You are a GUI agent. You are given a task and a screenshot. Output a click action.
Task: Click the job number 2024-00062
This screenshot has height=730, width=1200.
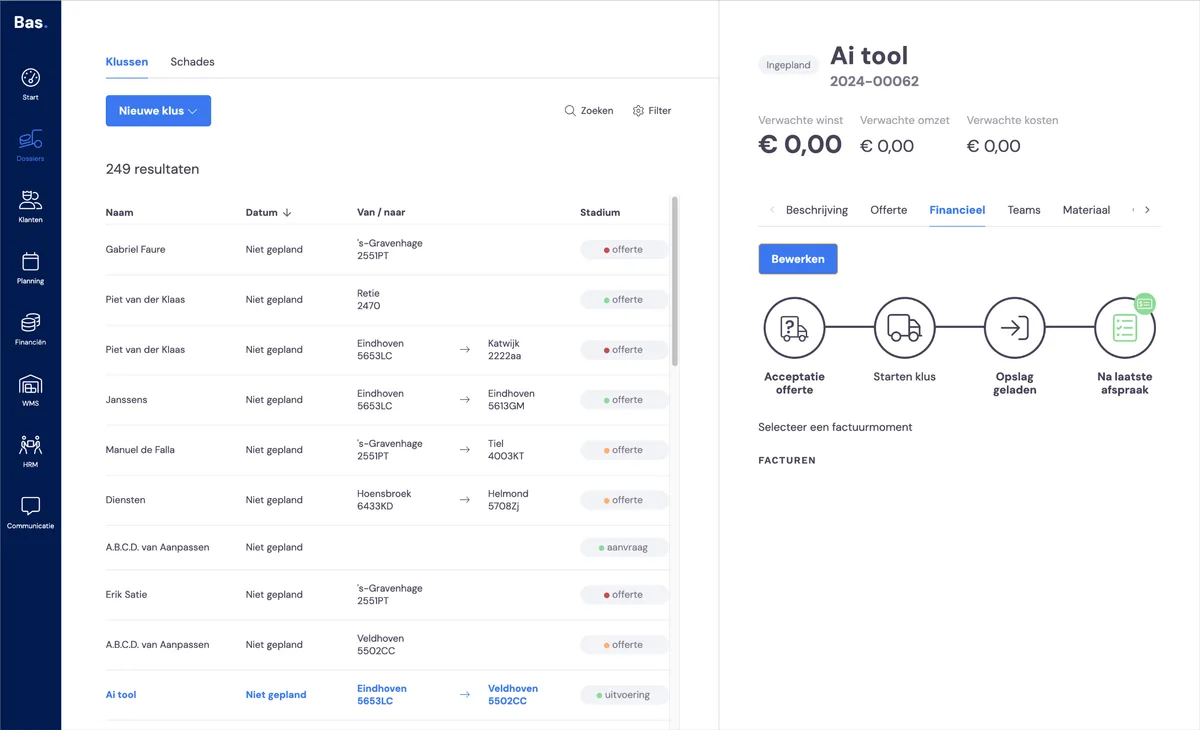point(874,82)
